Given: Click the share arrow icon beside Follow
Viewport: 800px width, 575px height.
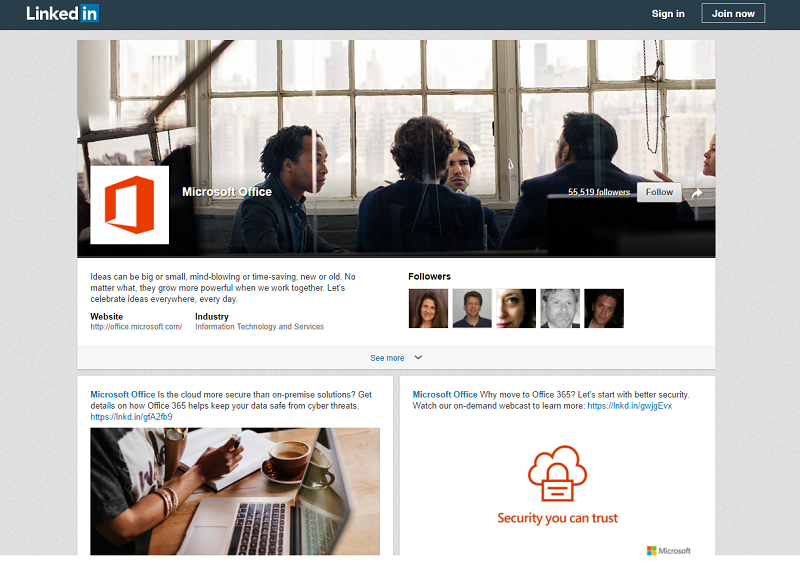Looking at the screenshot, I should click(697, 193).
